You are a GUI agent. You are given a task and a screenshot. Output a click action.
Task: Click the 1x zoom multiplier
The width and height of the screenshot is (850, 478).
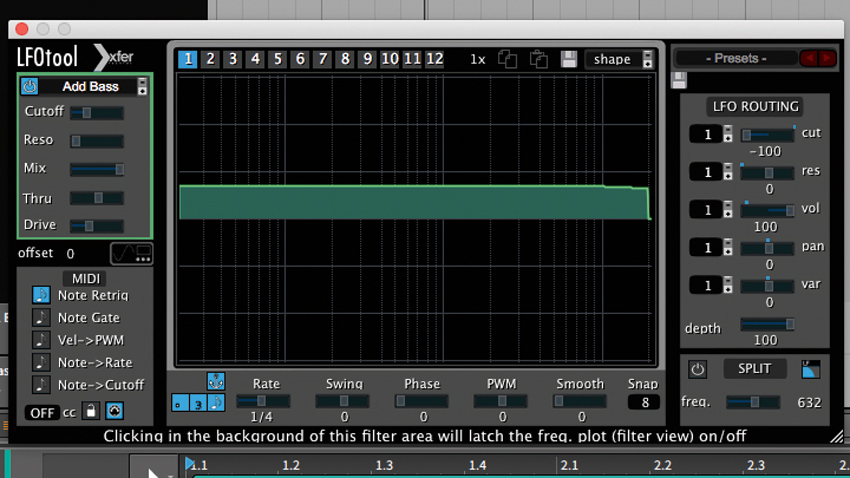coord(477,60)
